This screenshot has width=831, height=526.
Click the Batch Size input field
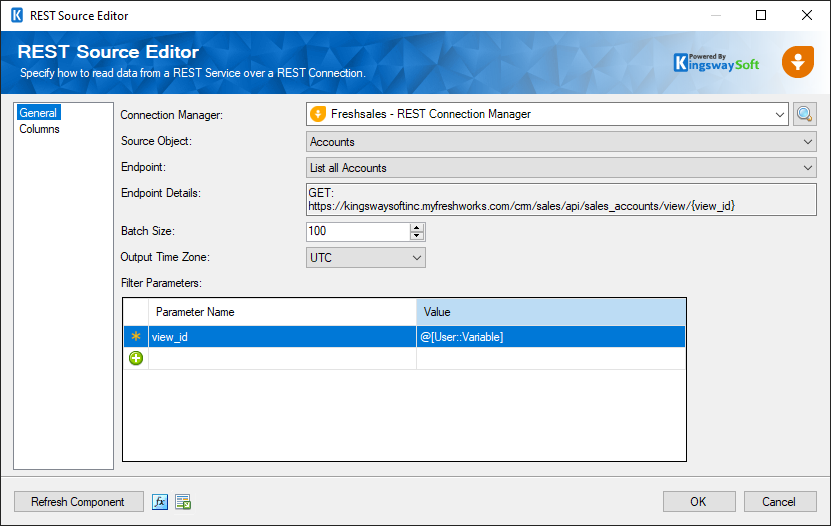point(358,231)
